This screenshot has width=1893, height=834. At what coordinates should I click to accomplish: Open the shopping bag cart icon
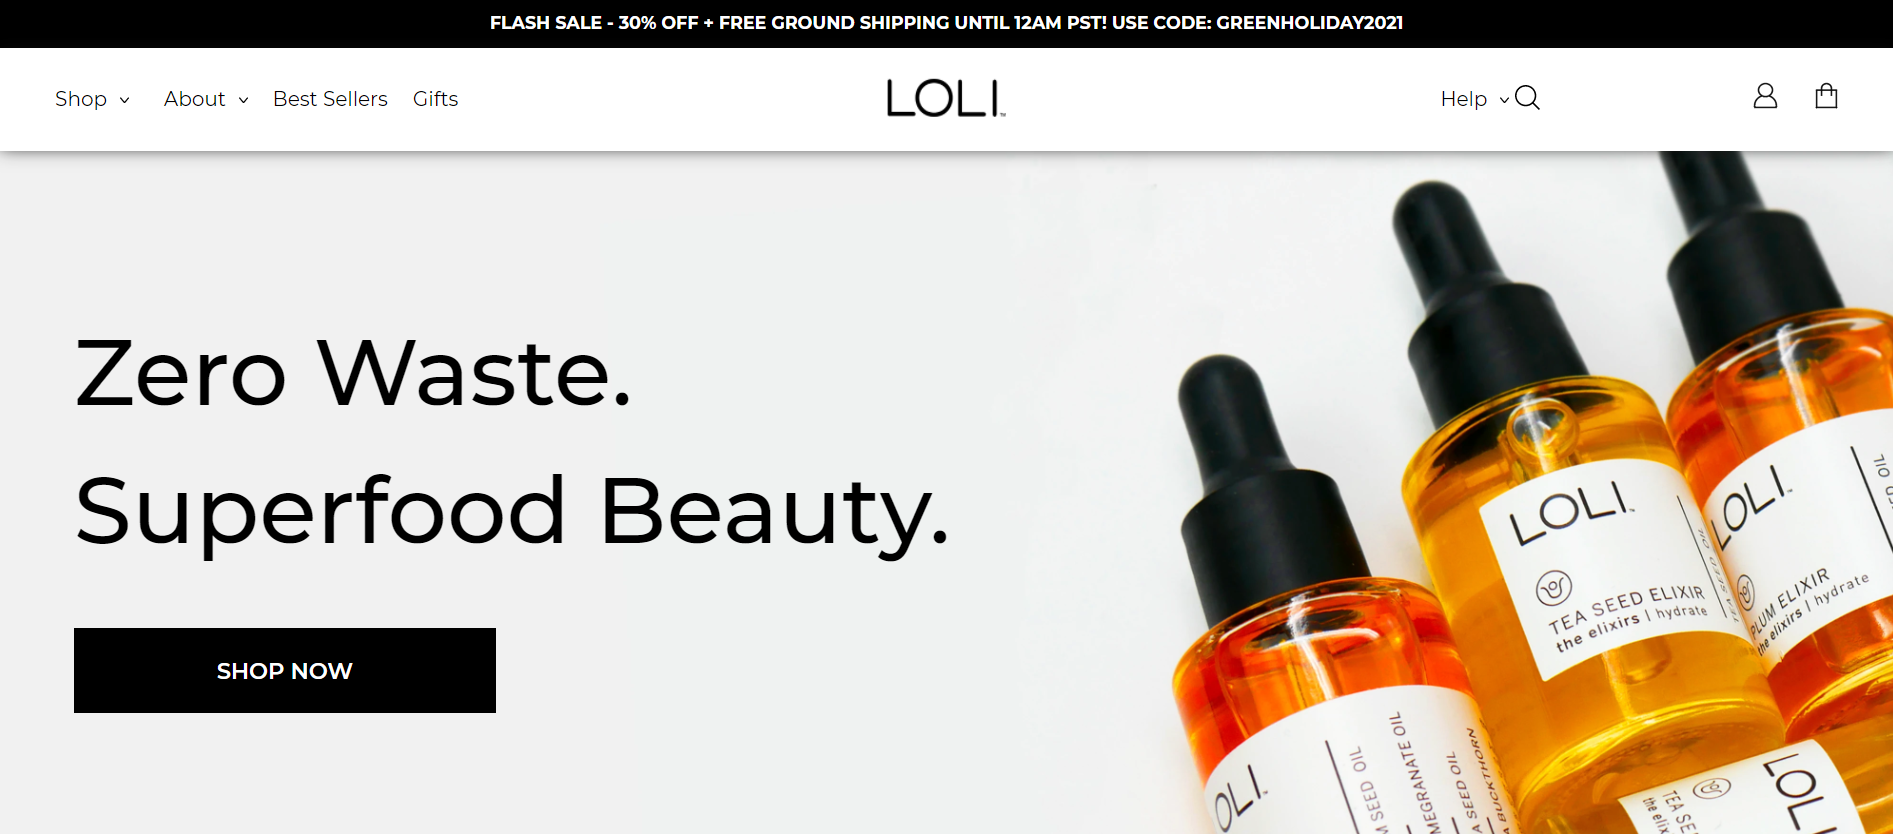1826,96
